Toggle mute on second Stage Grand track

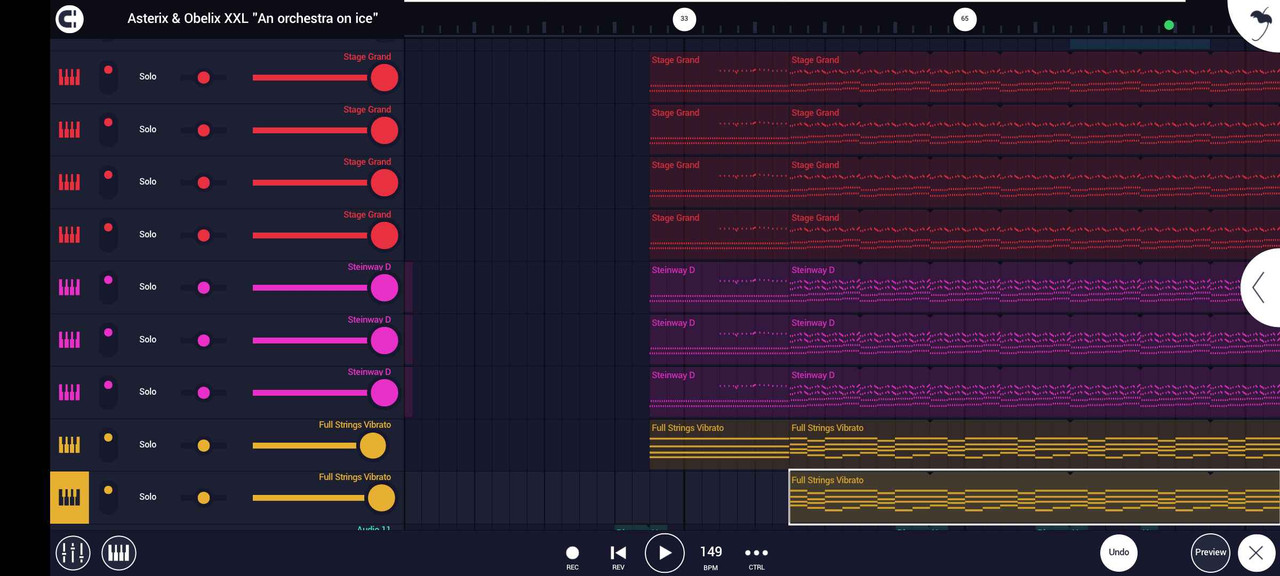pyautogui.click(x=108, y=129)
